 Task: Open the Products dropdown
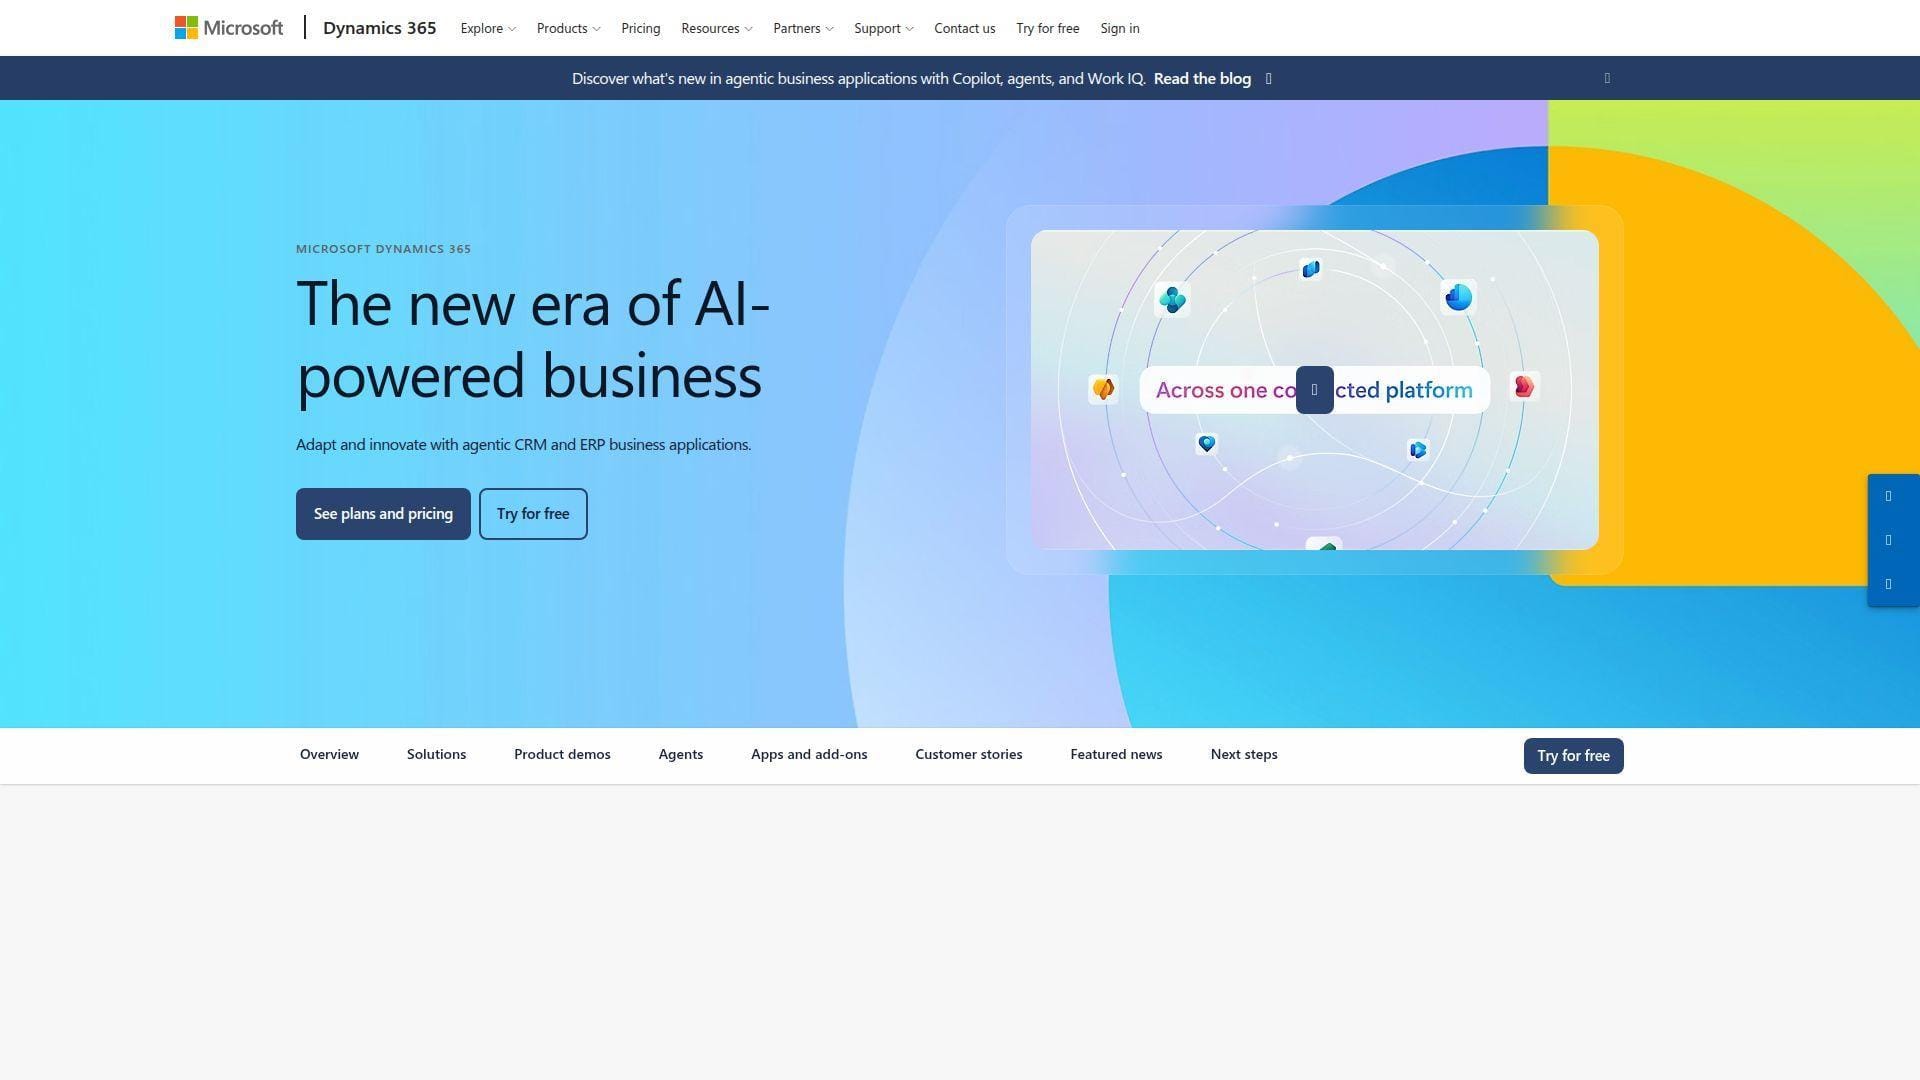568,28
